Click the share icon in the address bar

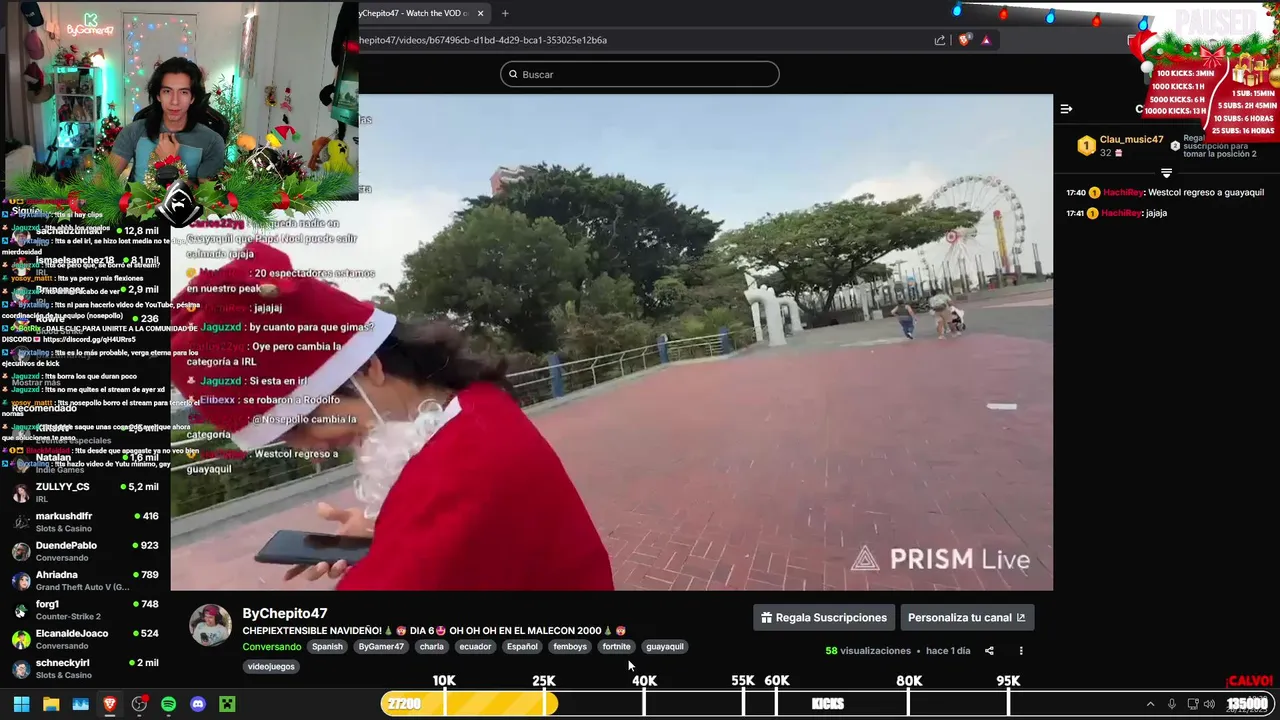coord(940,40)
